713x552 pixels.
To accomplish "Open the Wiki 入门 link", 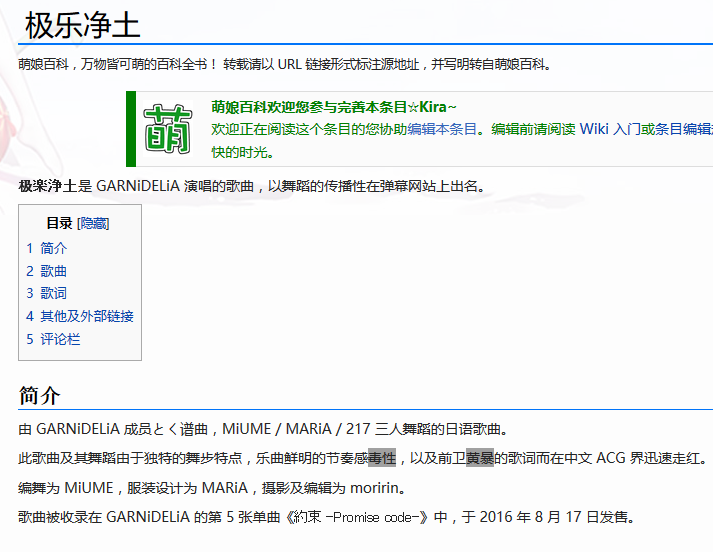I will (x=609, y=129).
